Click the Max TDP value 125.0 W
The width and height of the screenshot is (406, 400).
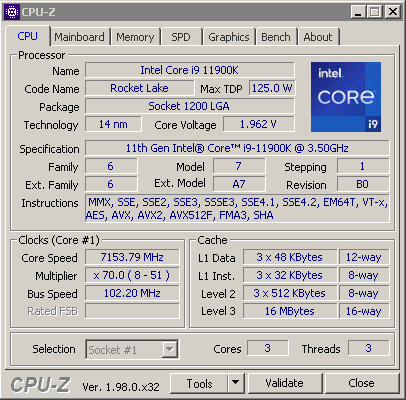point(272,88)
